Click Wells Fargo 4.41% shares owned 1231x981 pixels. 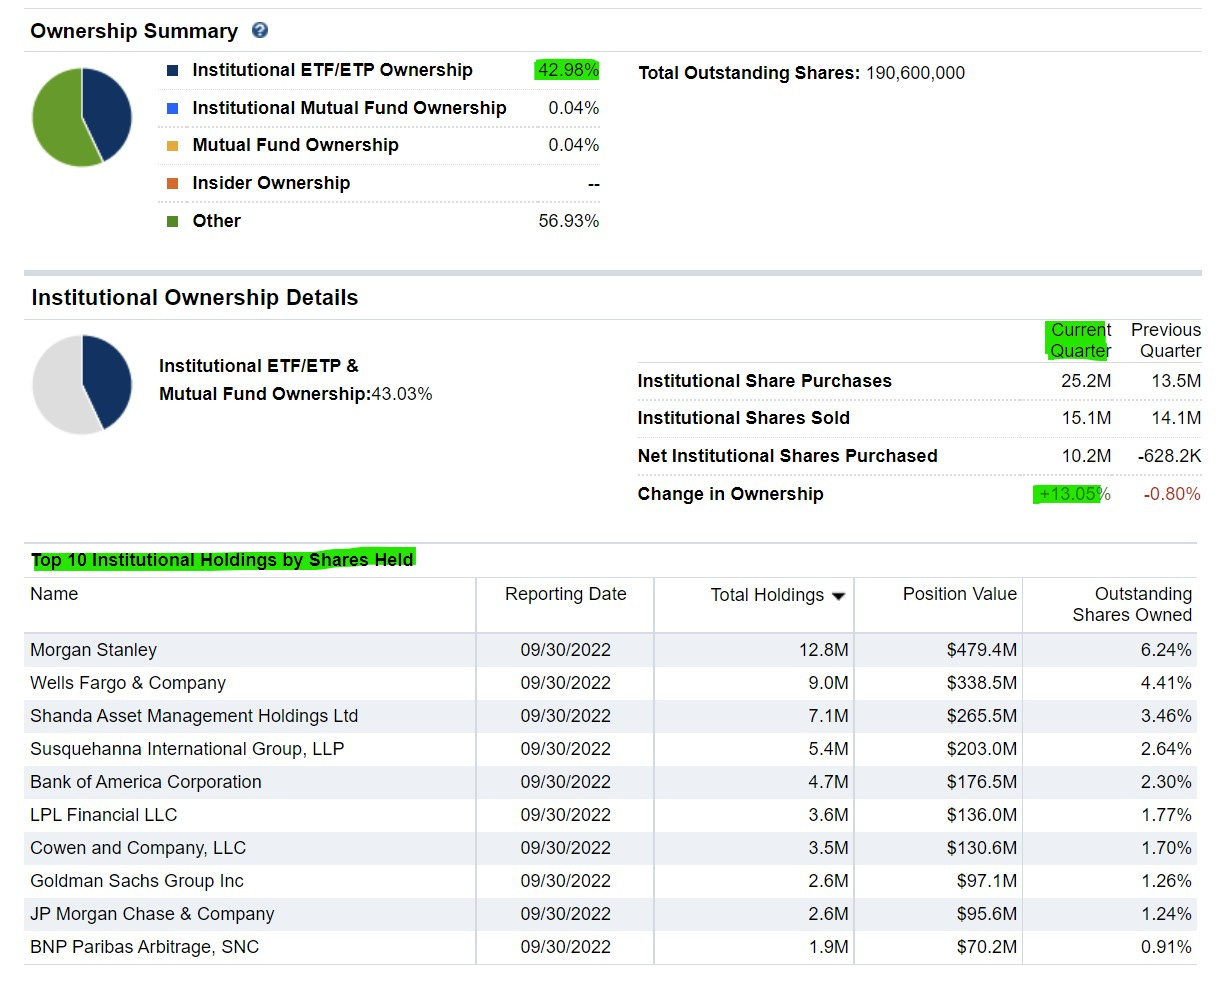coord(1166,683)
